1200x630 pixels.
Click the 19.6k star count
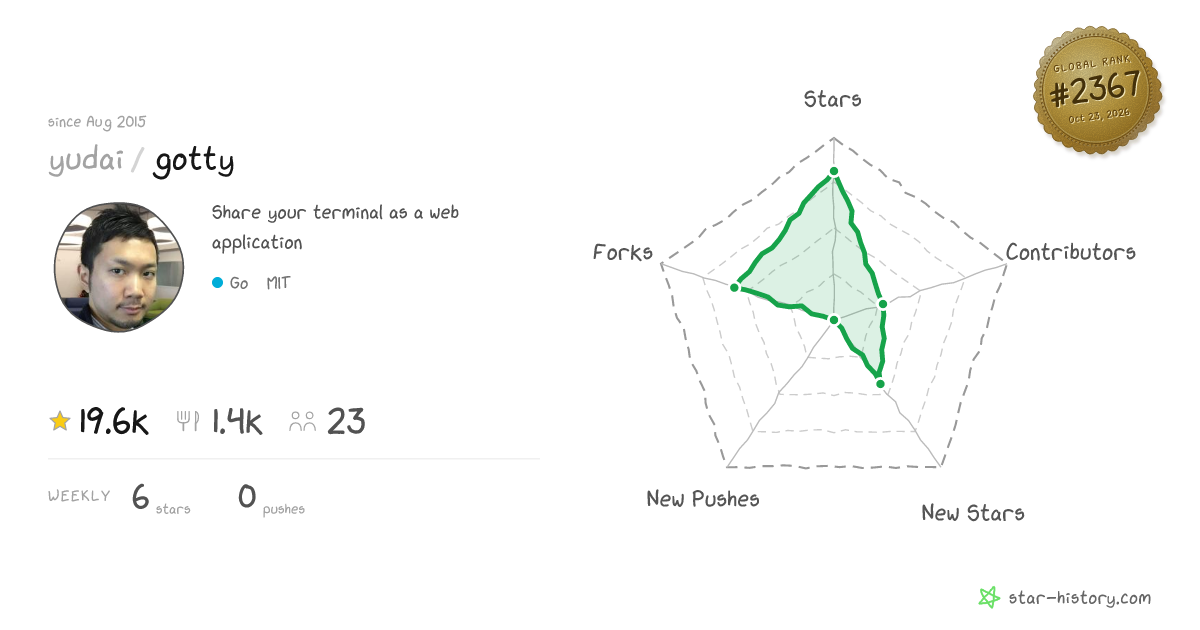(113, 422)
